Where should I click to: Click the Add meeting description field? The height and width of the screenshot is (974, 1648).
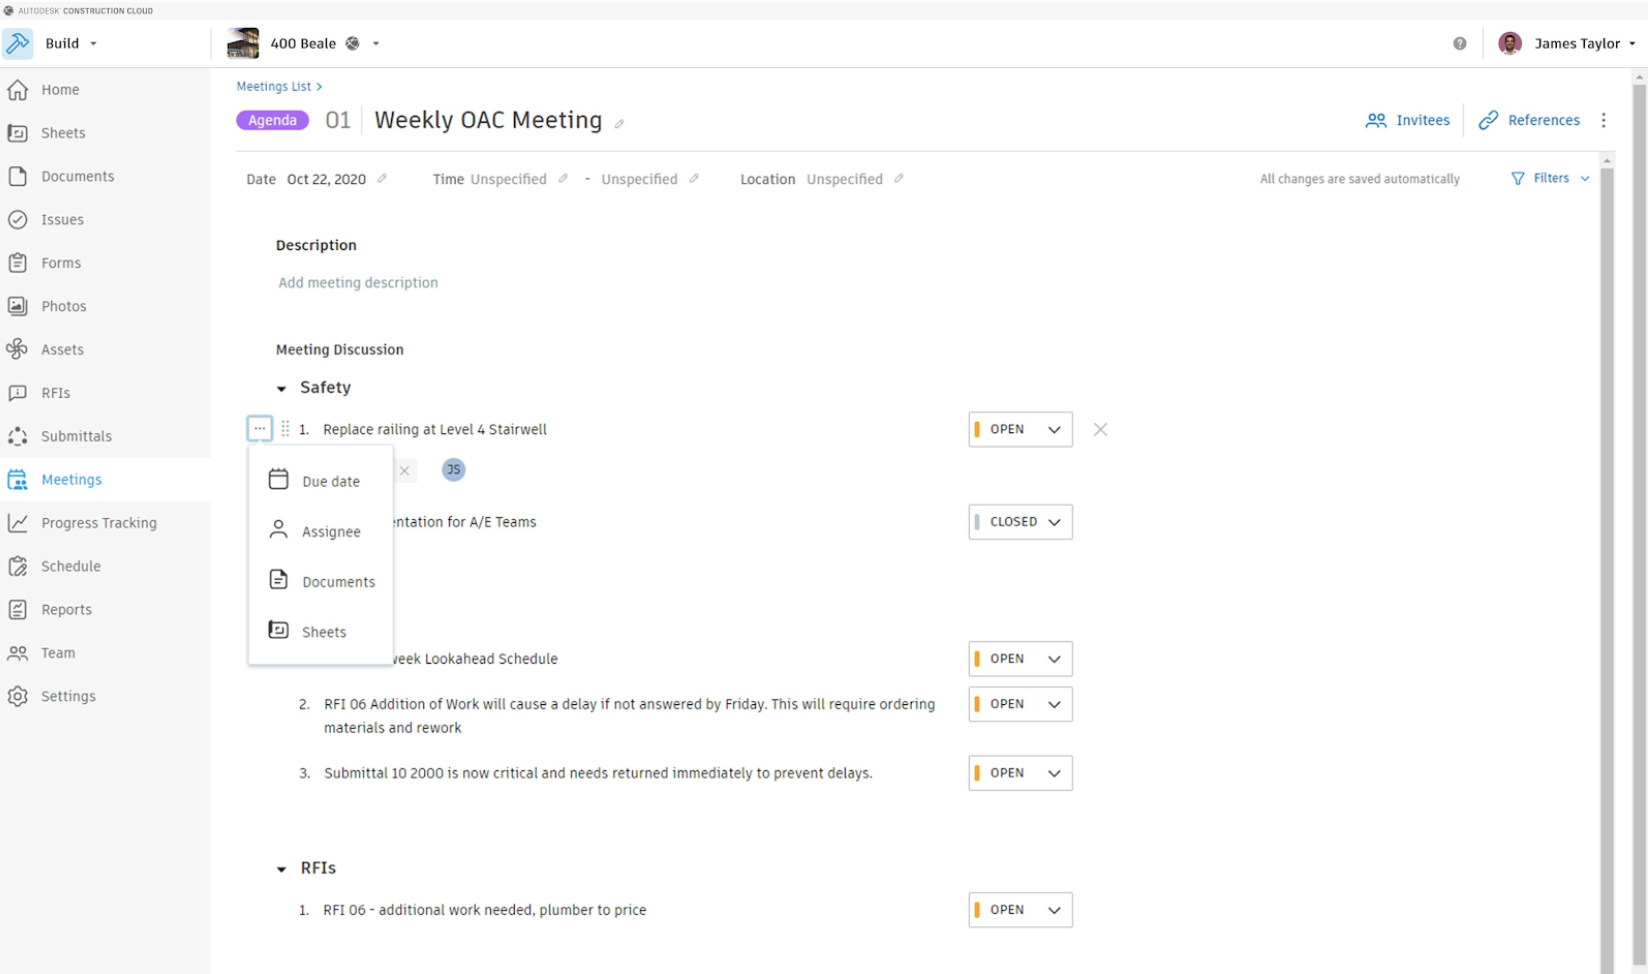(358, 283)
